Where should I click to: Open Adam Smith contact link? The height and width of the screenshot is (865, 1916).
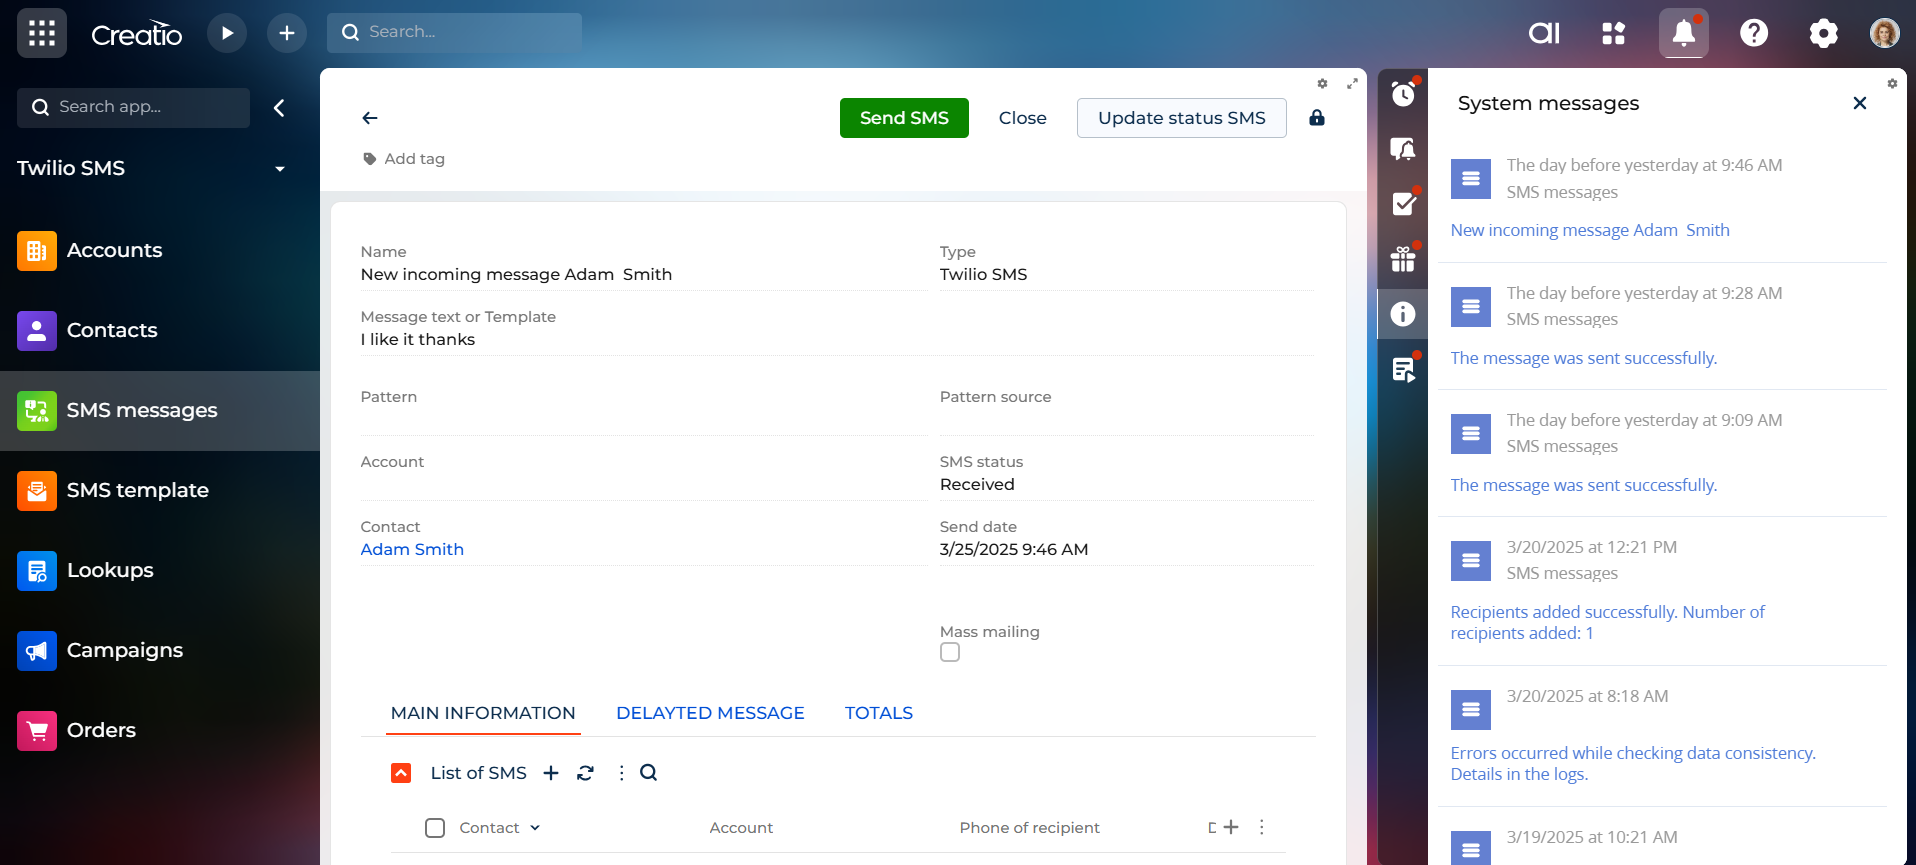click(412, 549)
